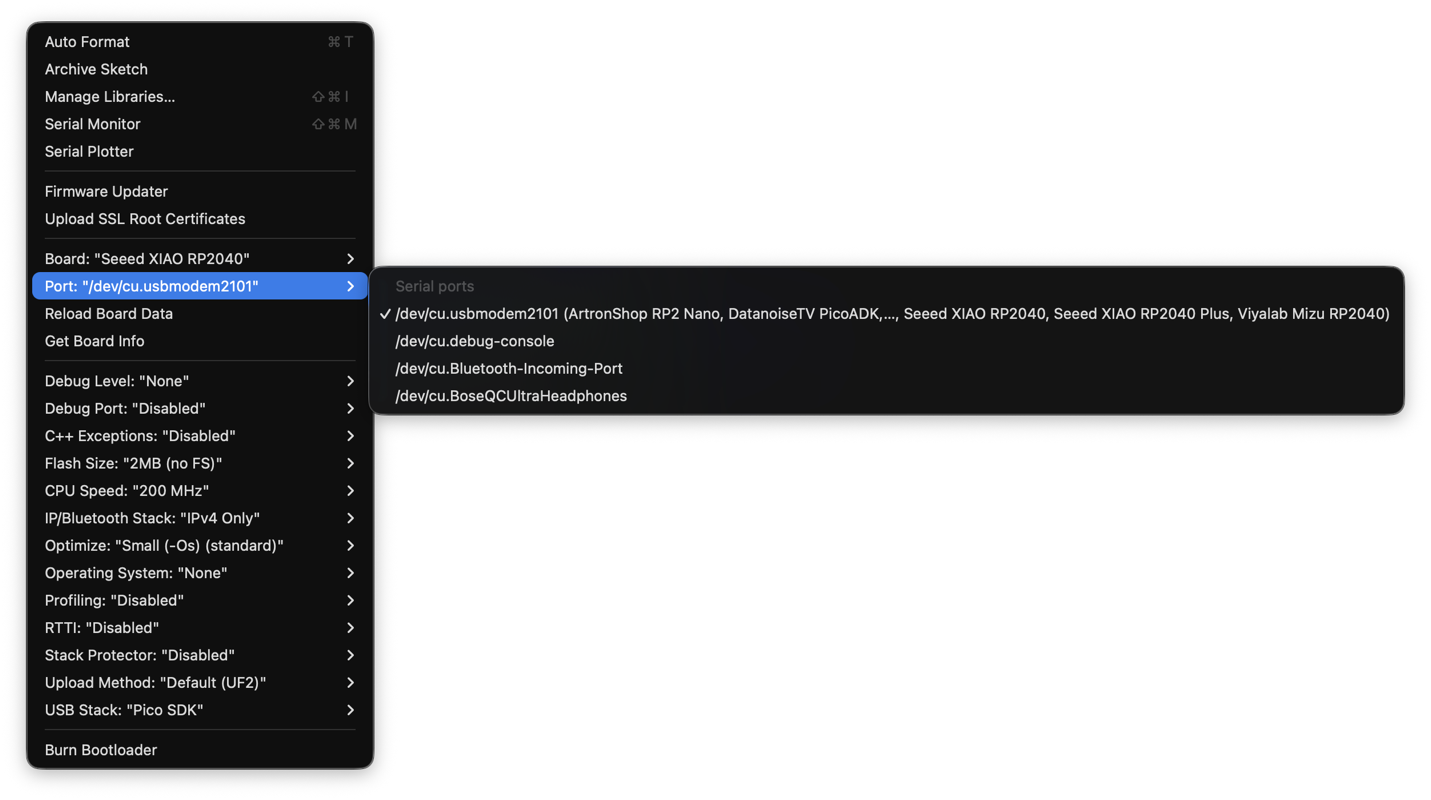
Task: Expand CPU Speed "200 MHz" options
Action: click(x=200, y=491)
